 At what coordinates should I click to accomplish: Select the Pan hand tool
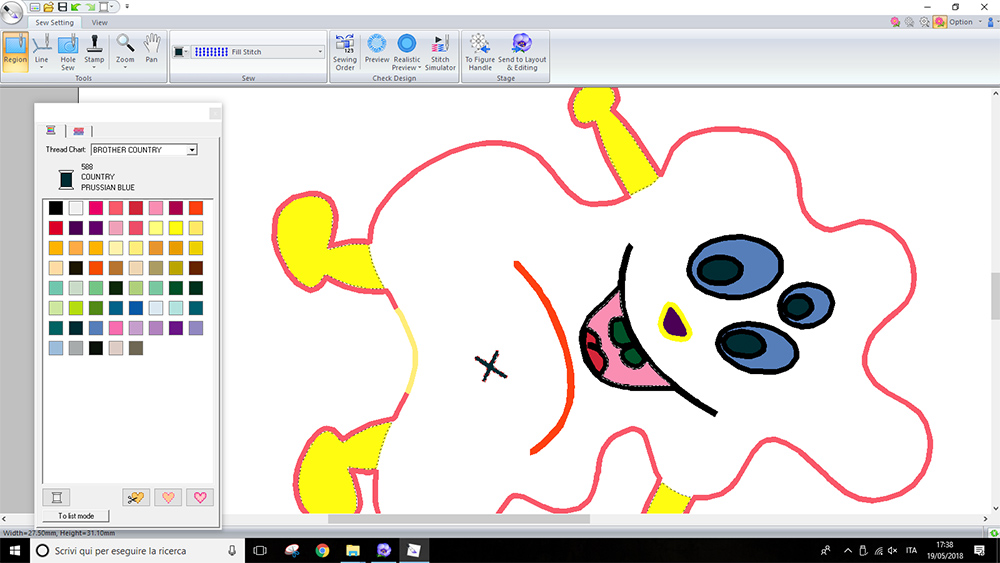151,48
